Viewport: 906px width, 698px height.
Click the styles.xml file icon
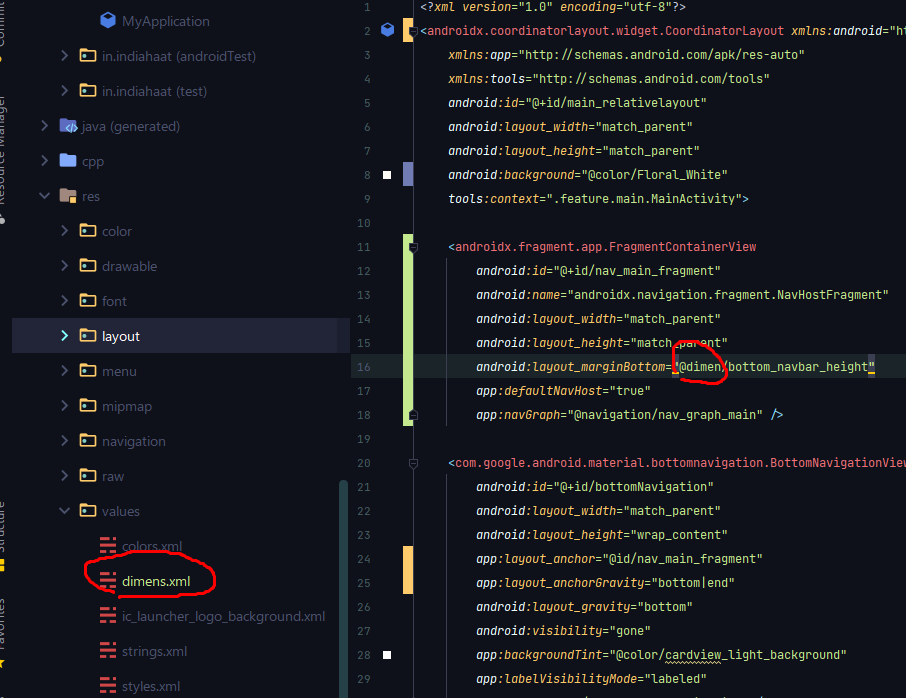click(x=108, y=686)
